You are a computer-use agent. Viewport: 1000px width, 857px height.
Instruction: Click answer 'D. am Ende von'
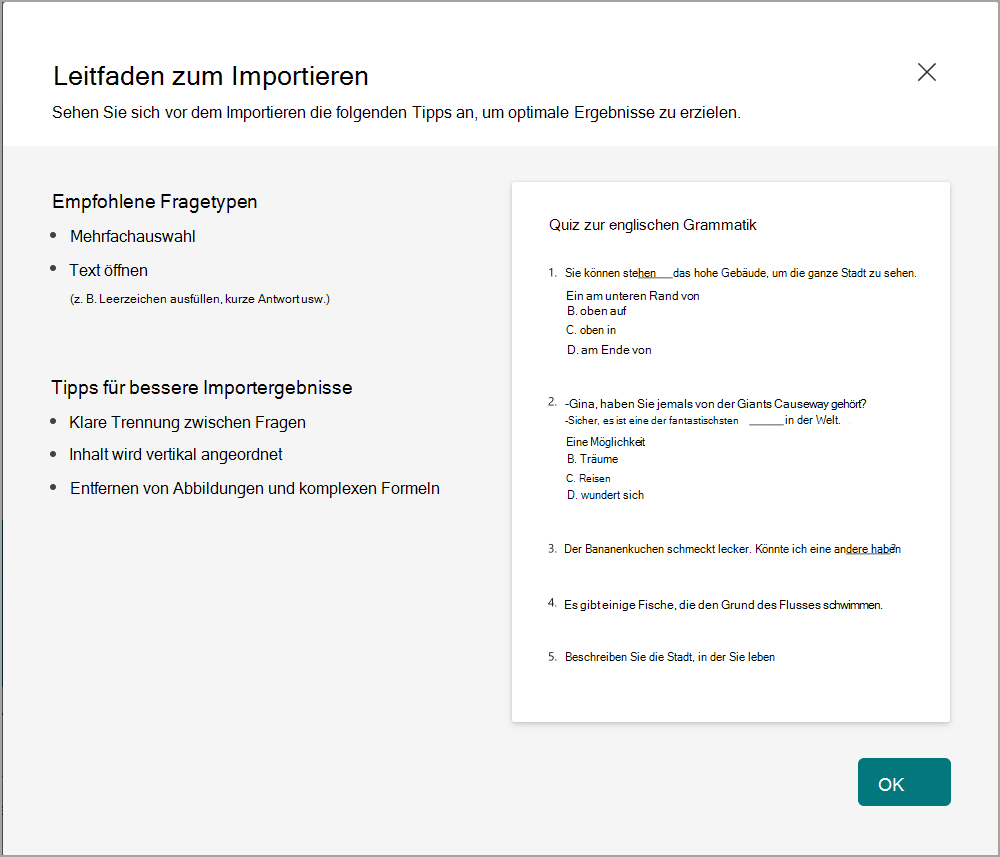point(609,350)
